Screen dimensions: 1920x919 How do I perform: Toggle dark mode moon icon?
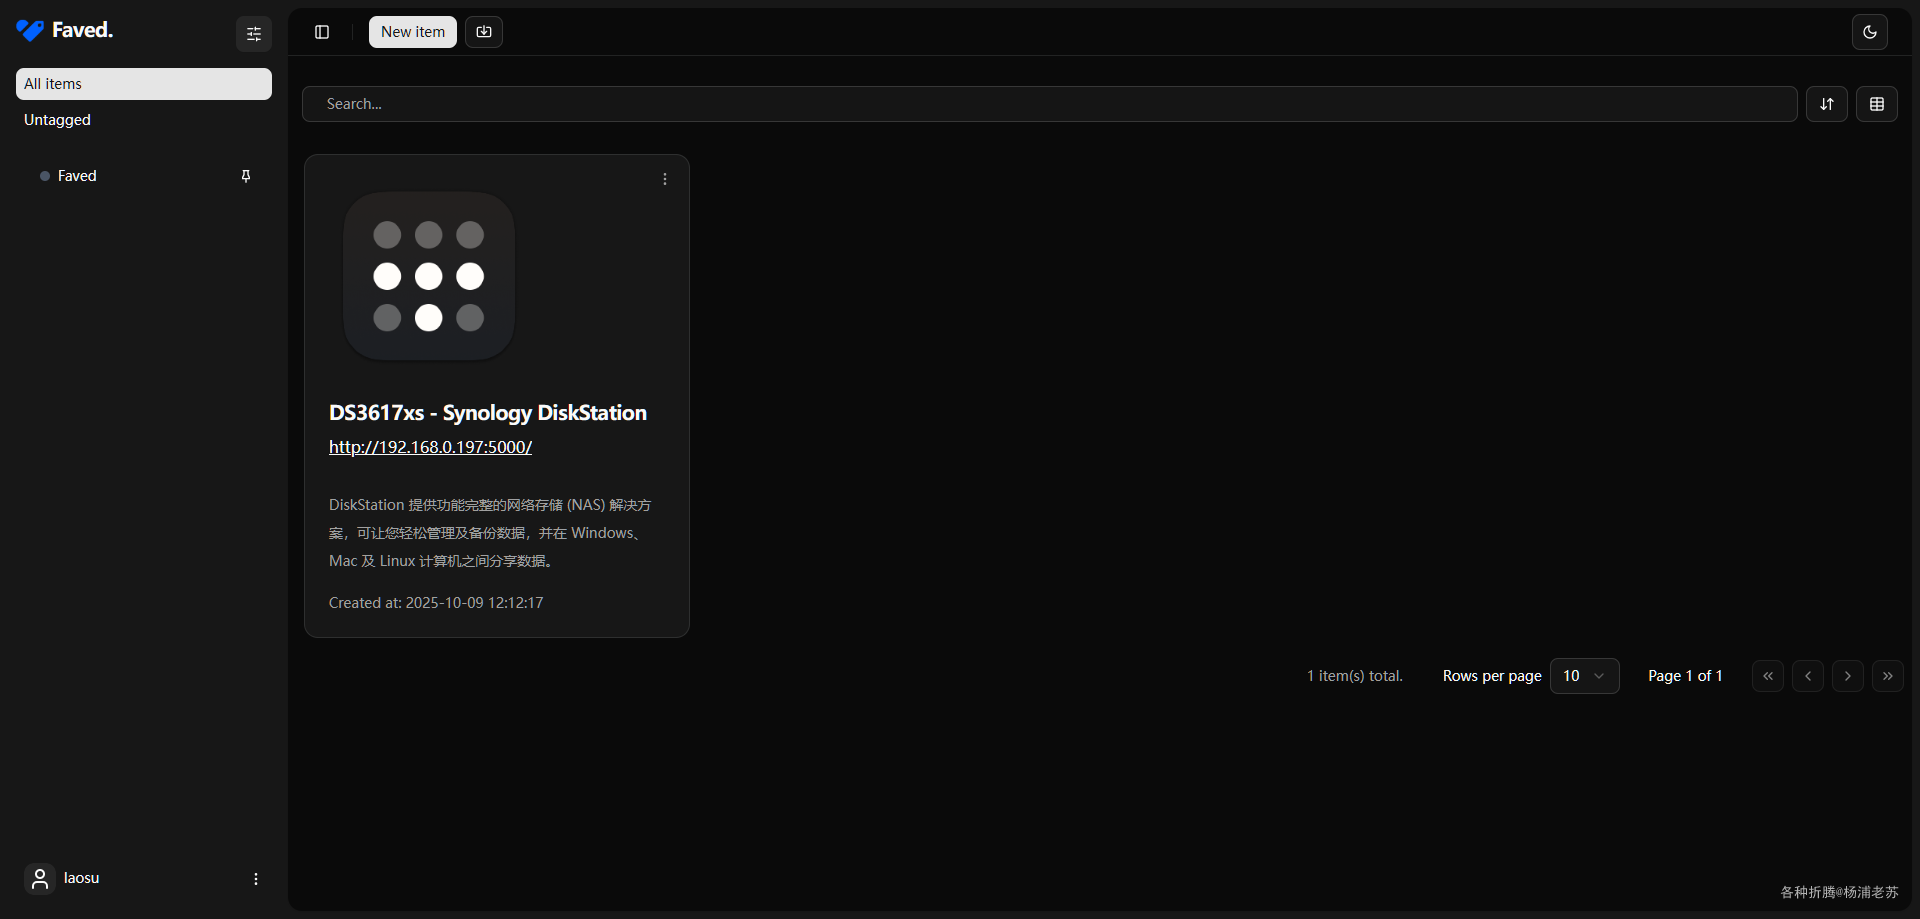point(1870,32)
